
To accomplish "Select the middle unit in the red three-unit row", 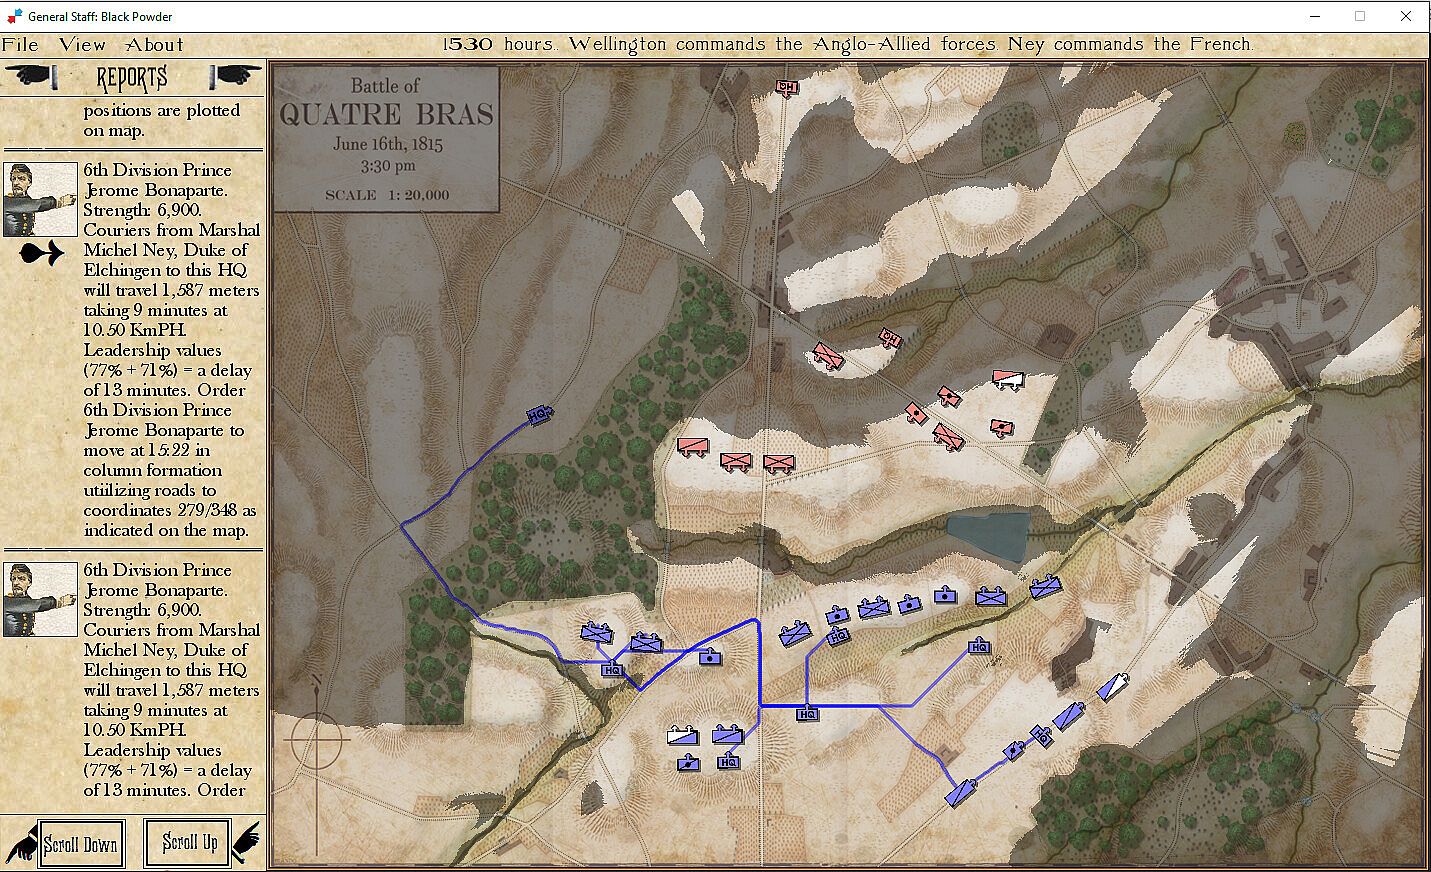I will 736,461.
